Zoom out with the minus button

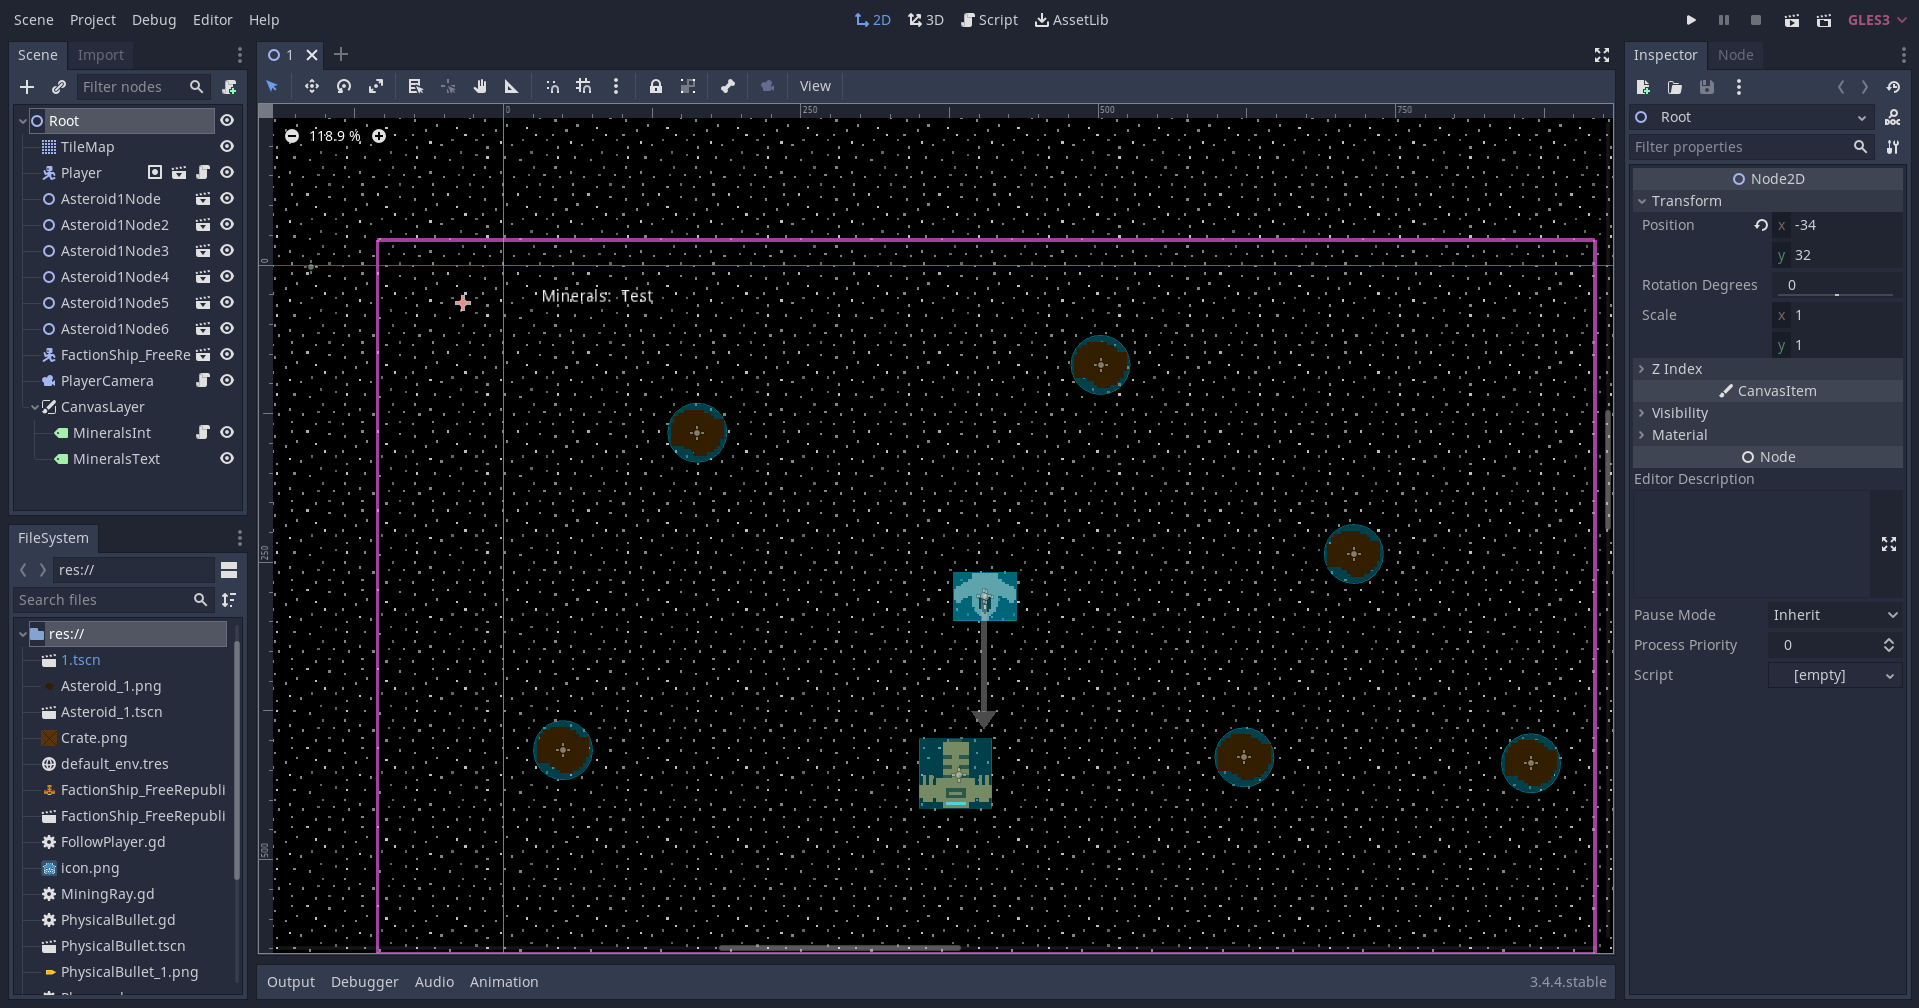point(292,136)
